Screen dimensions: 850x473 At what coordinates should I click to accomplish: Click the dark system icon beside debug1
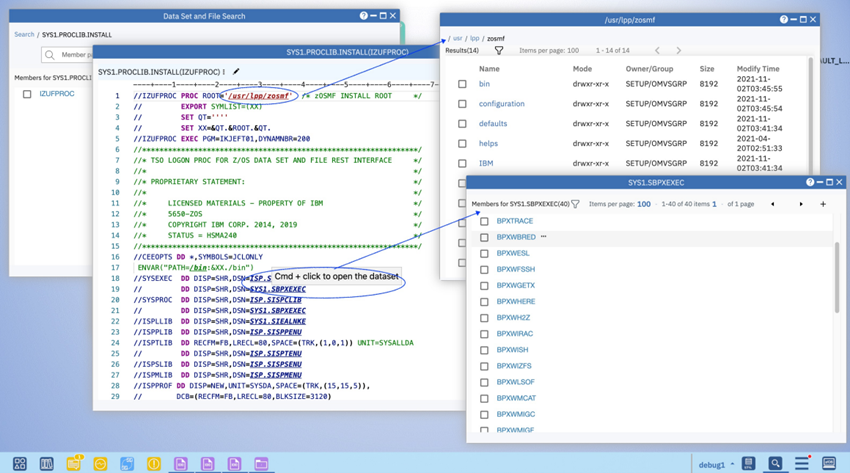click(x=749, y=463)
